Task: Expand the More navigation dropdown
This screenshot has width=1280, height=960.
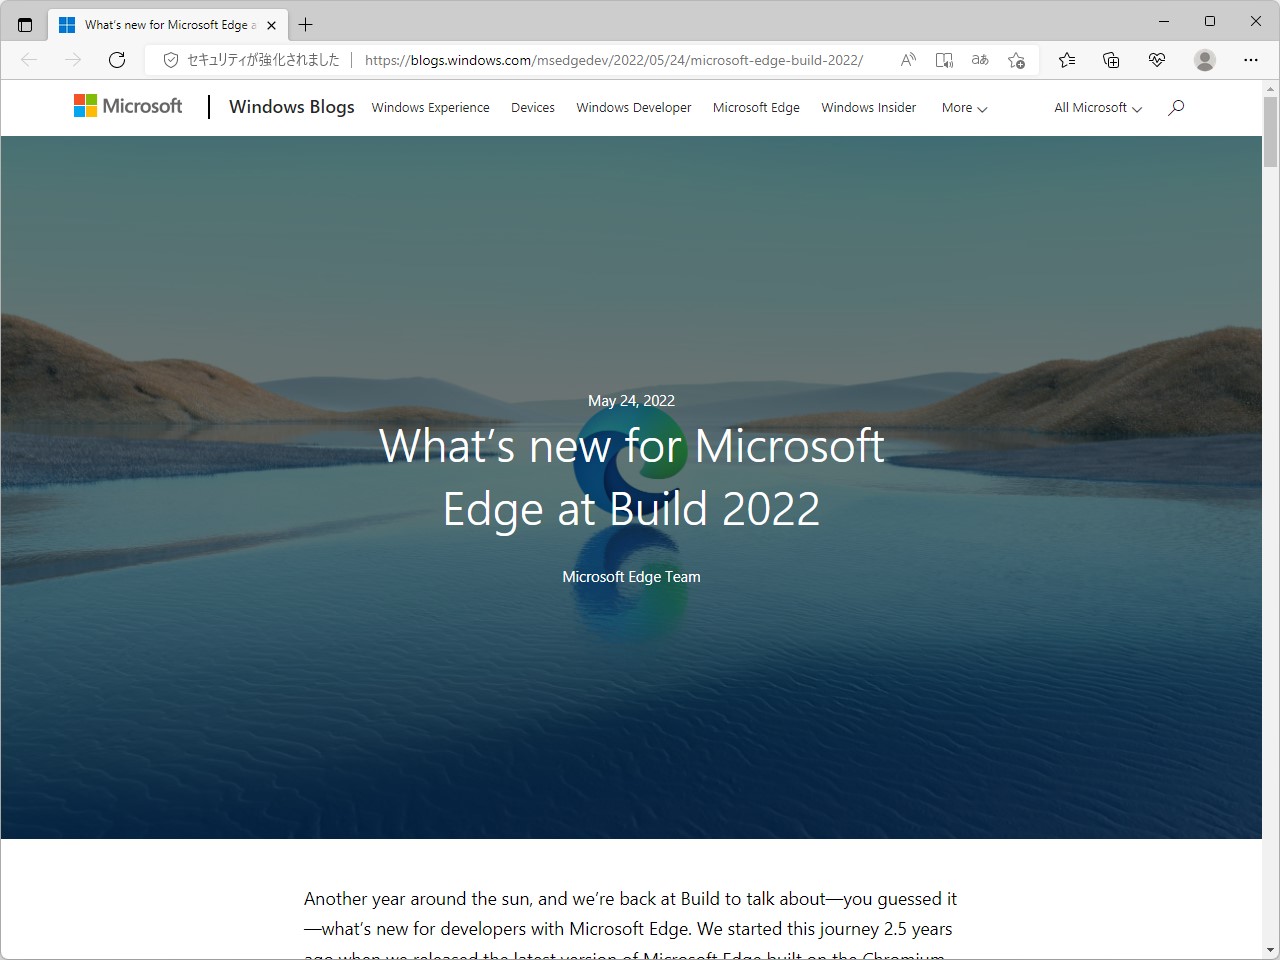Action: pyautogui.click(x=963, y=107)
